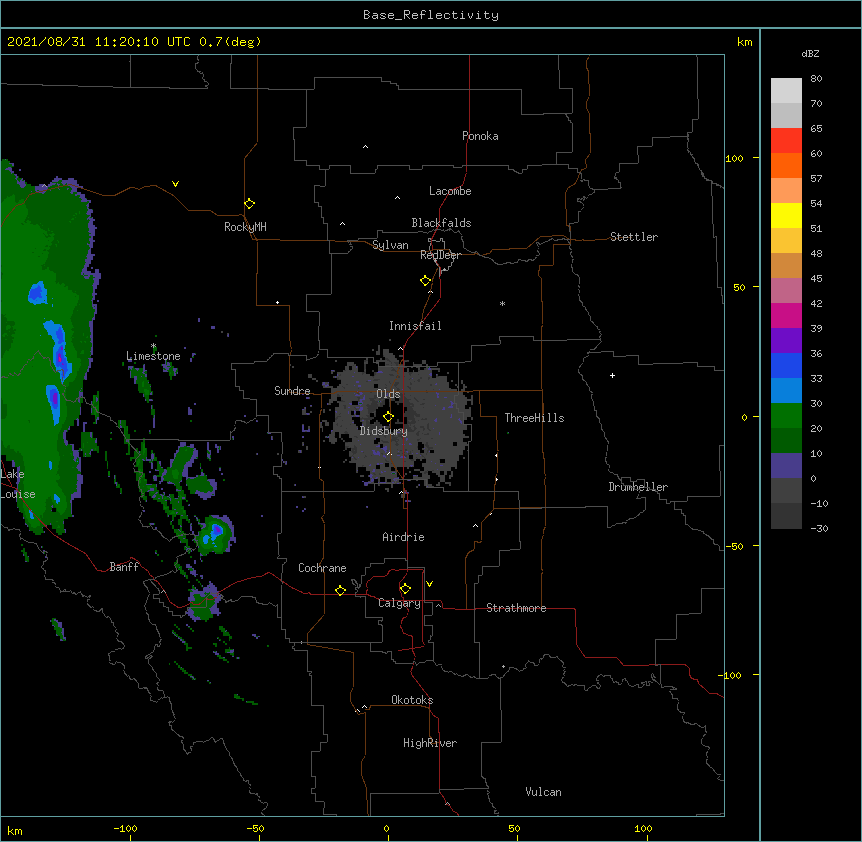Click the RedDeer city label
The width and height of the screenshot is (862, 842).
click(440, 255)
